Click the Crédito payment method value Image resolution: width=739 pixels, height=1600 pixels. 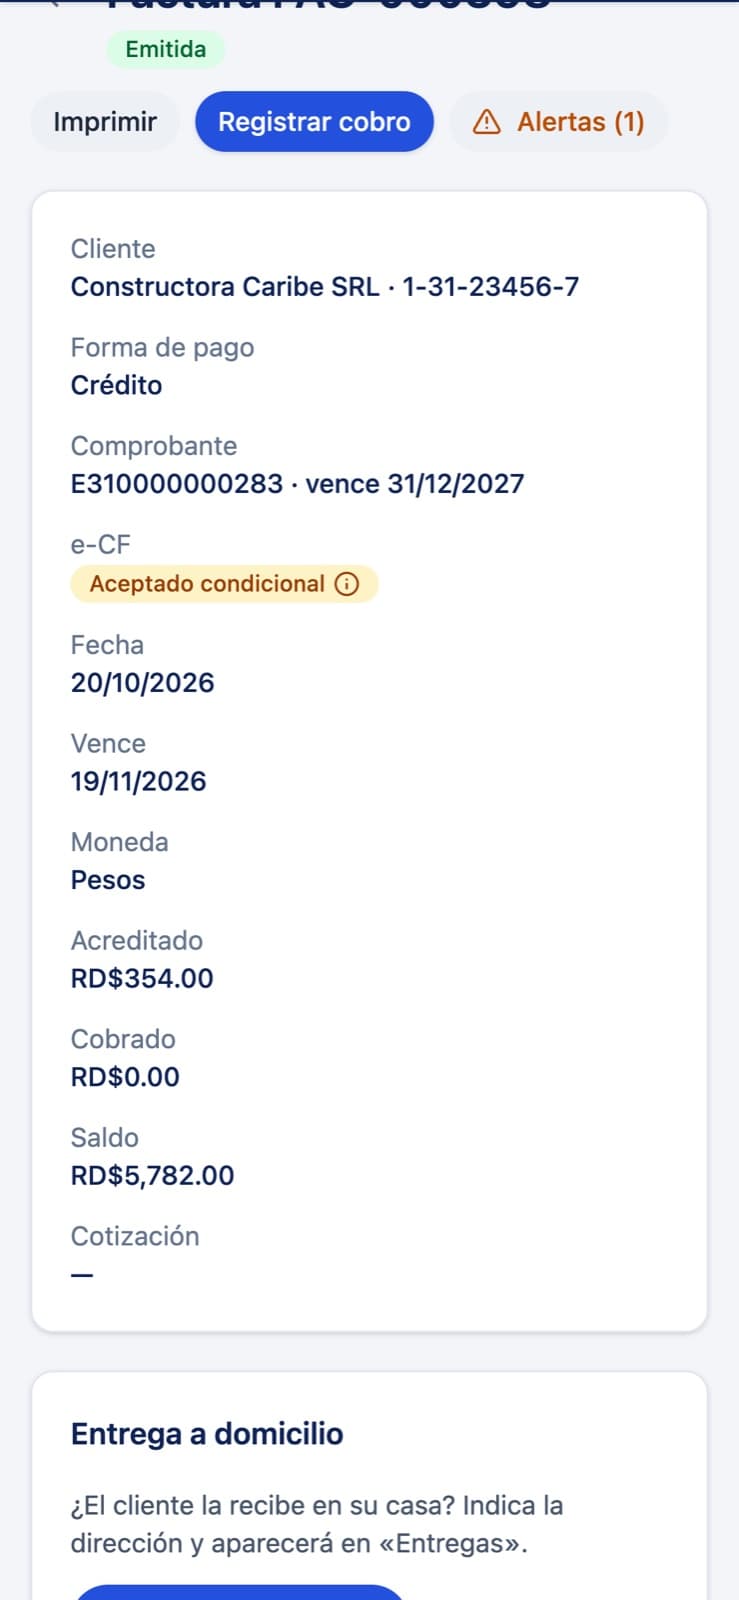[116, 385]
